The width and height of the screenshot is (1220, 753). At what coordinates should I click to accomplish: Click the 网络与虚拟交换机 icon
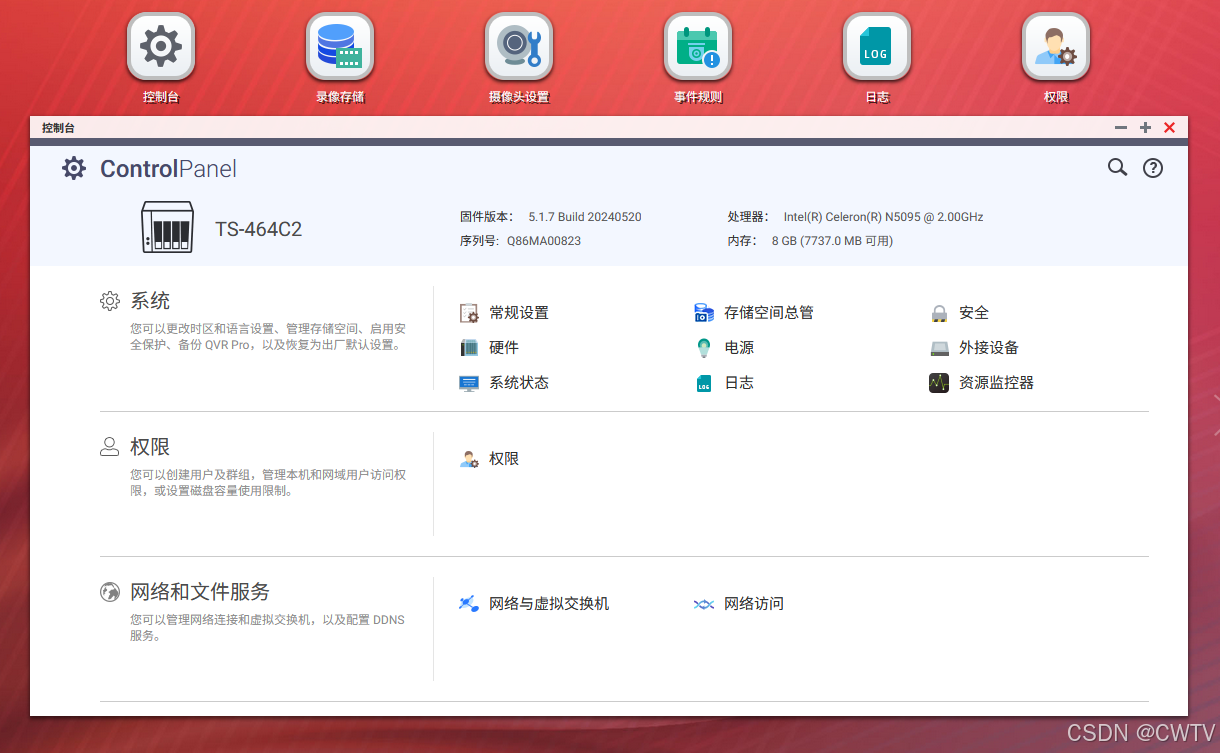point(469,604)
